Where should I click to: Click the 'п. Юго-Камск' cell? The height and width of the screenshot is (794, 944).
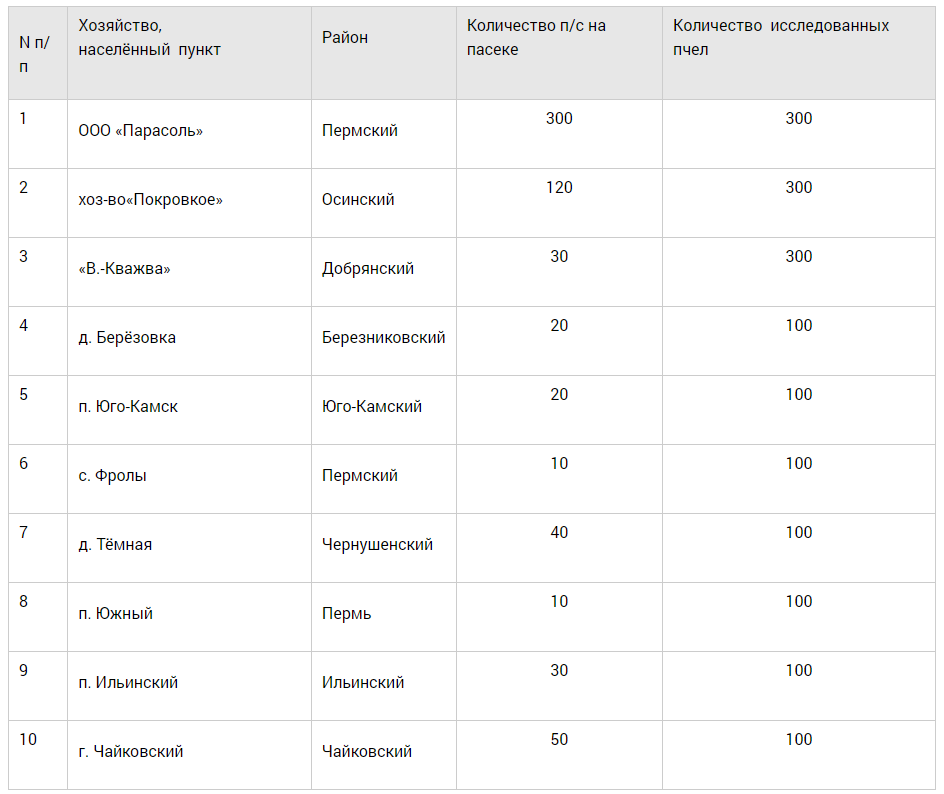click(x=128, y=407)
